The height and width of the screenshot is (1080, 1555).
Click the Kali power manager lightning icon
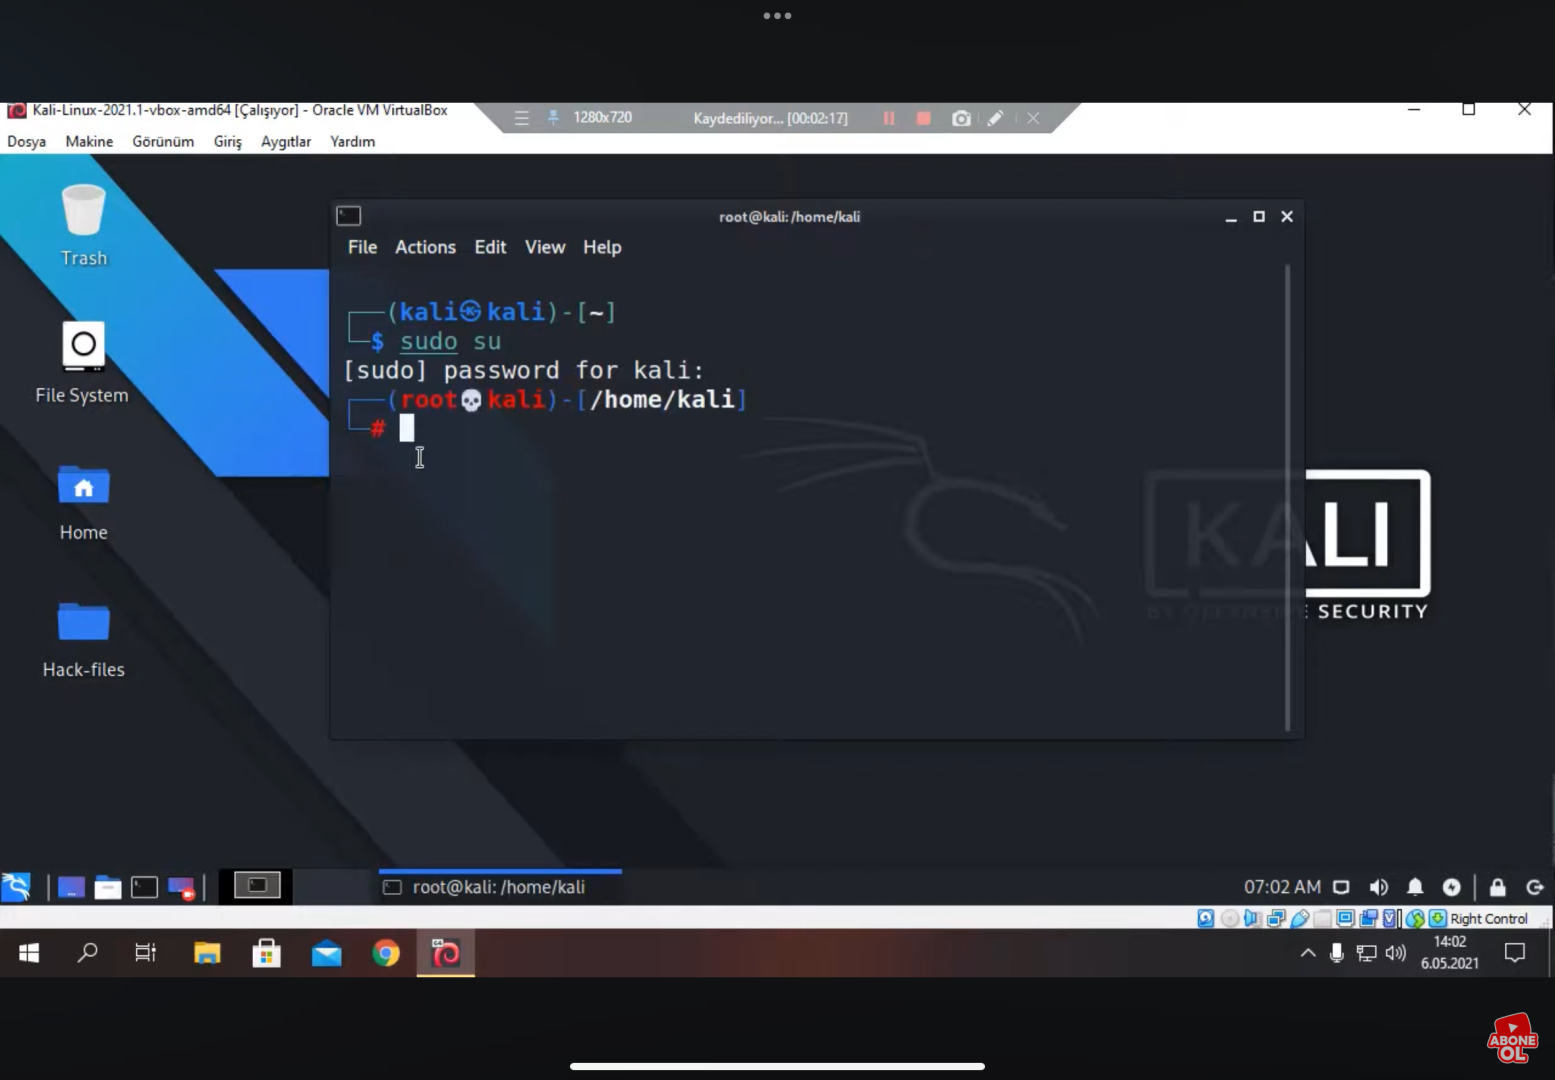pos(1452,887)
